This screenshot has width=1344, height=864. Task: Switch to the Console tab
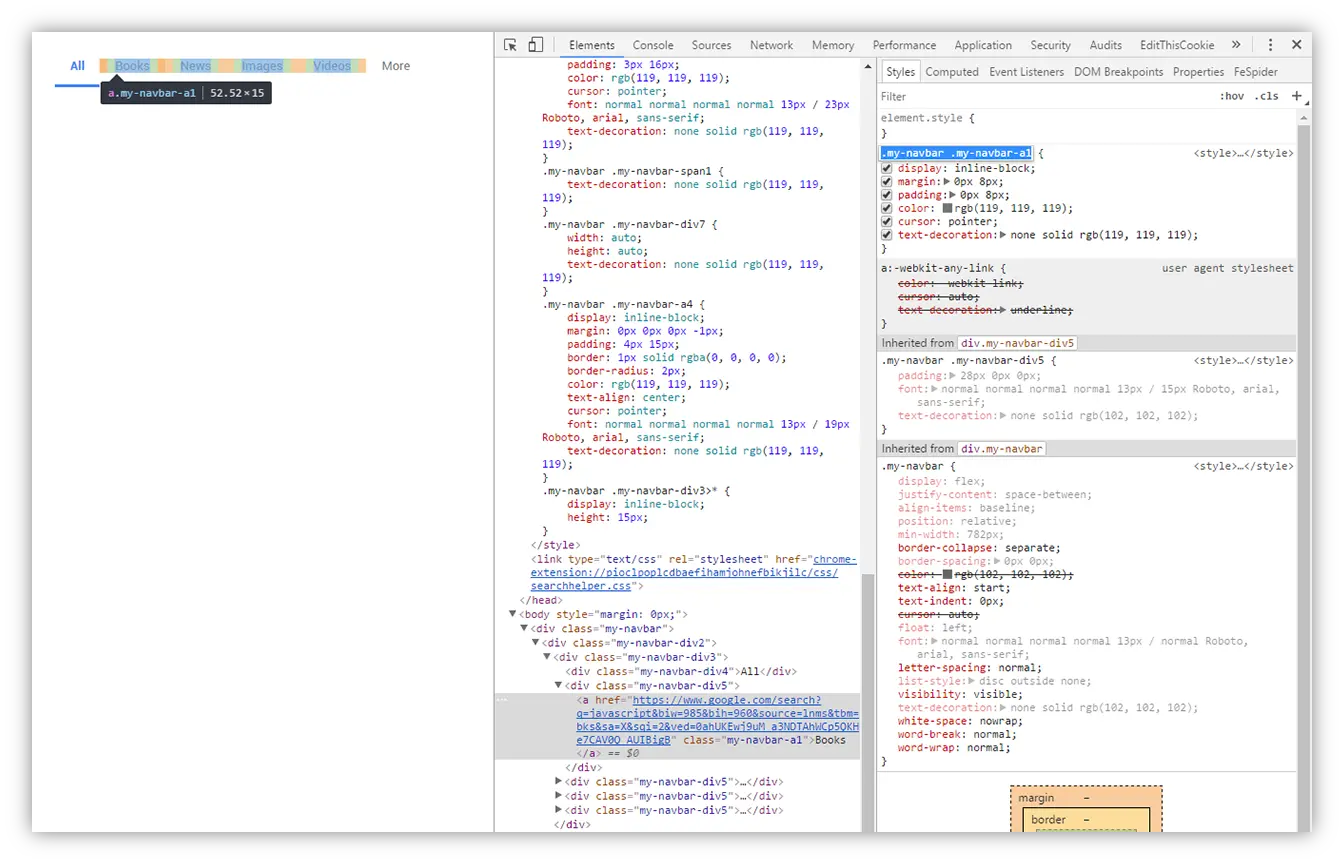pyautogui.click(x=653, y=45)
